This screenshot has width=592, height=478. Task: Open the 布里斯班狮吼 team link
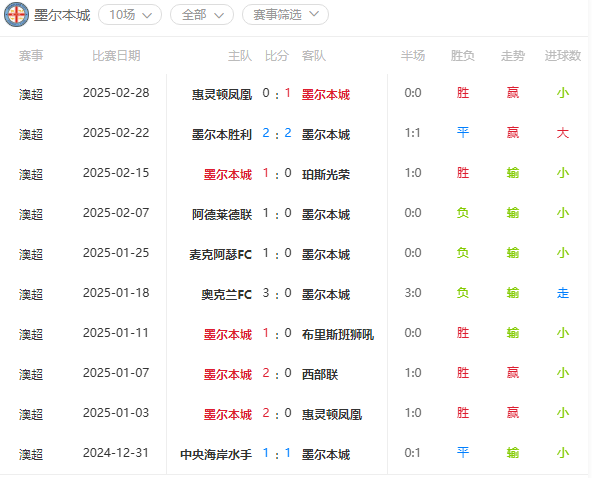tap(338, 335)
